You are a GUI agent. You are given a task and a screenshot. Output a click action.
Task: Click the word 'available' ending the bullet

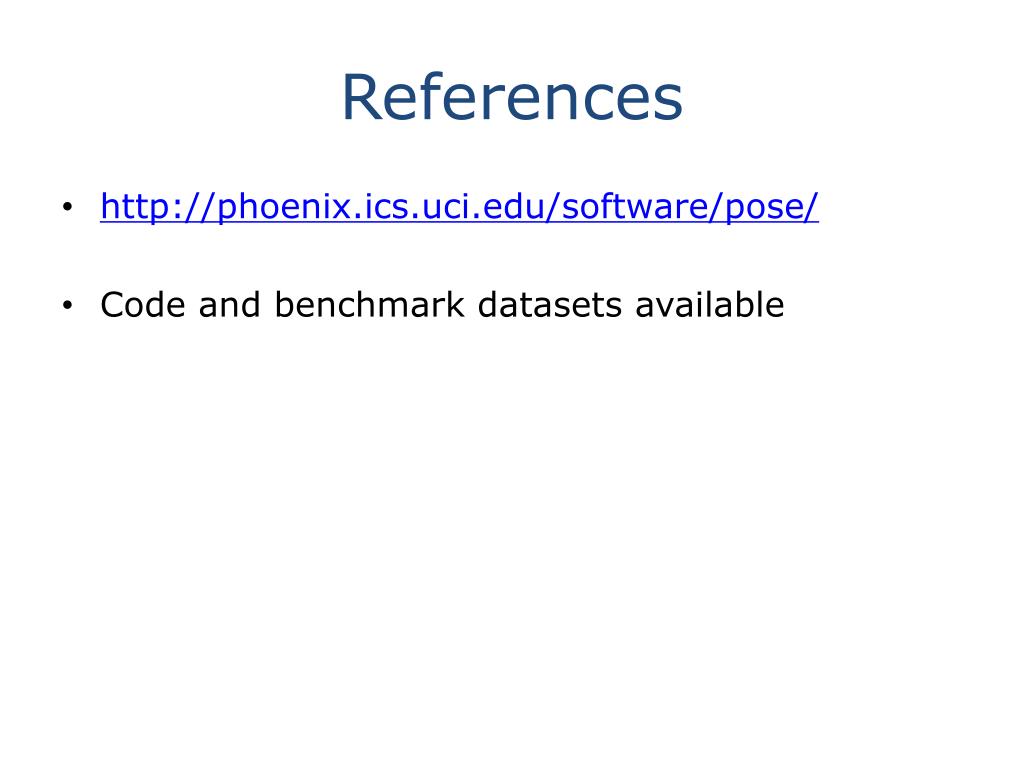point(710,304)
